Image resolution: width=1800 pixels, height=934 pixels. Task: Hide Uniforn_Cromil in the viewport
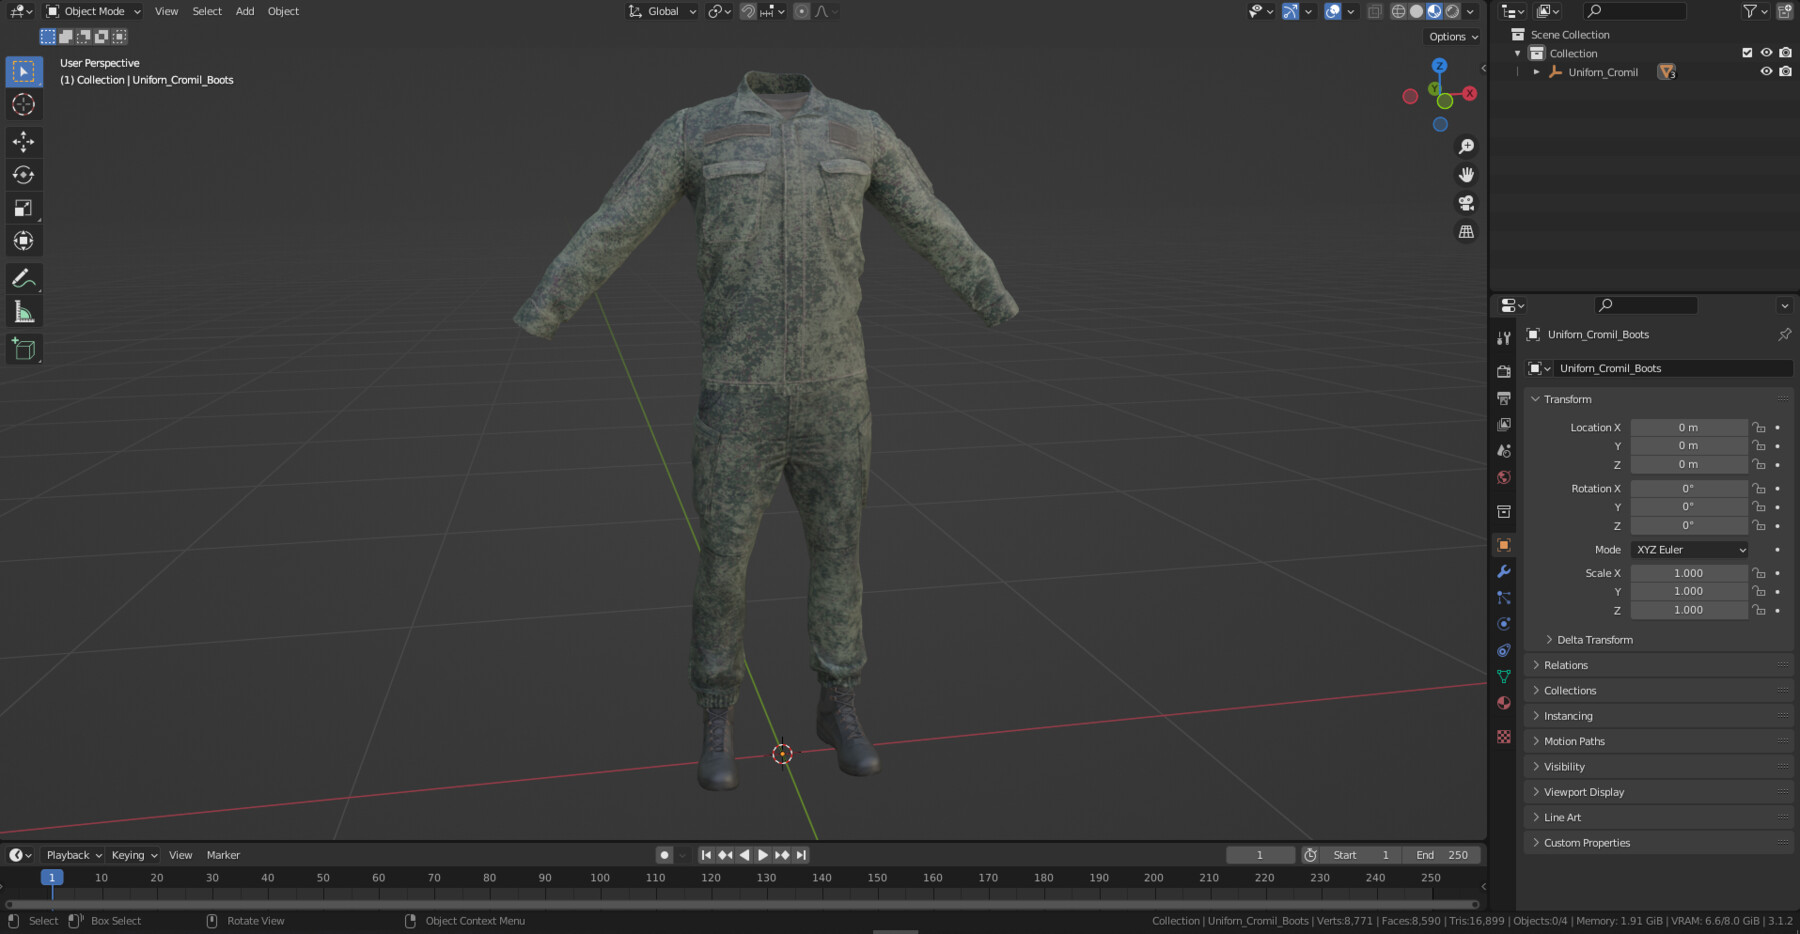point(1766,71)
